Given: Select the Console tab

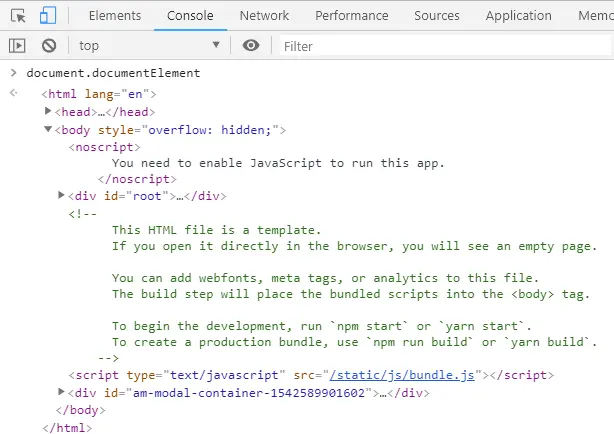Looking at the screenshot, I should [x=190, y=16].
